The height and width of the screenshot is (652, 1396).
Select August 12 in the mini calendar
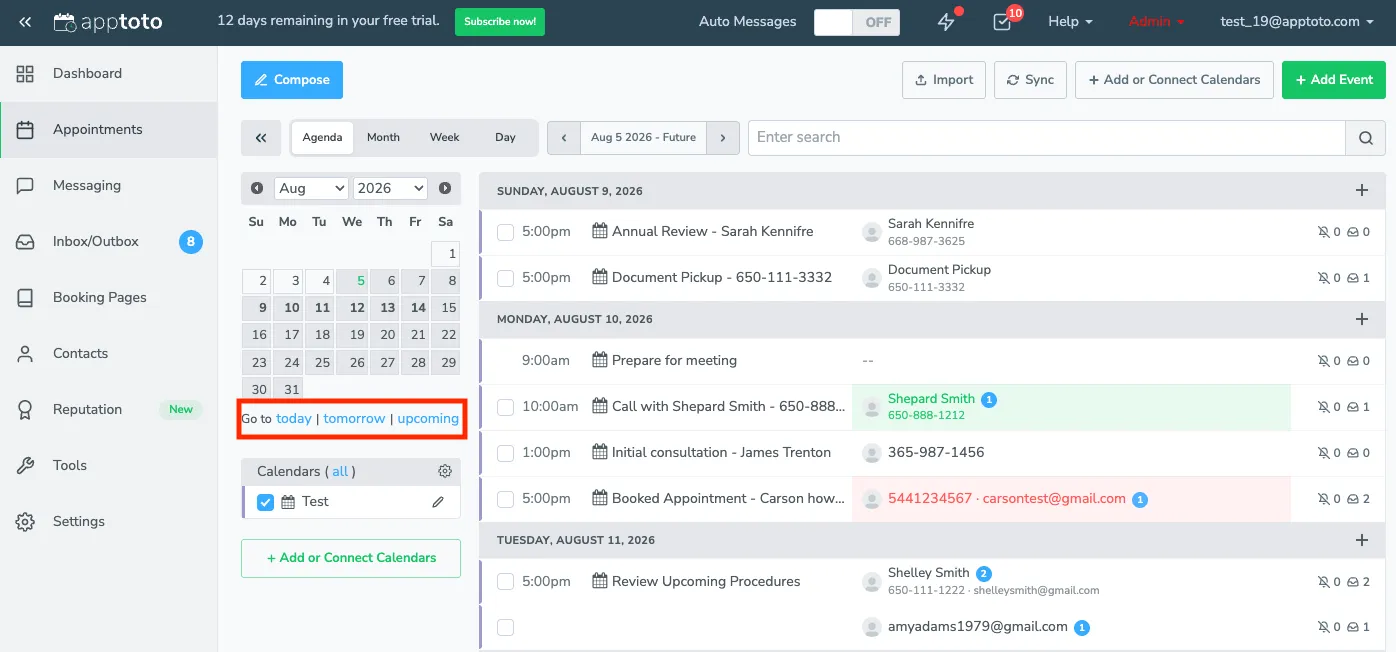click(x=352, y=308)
